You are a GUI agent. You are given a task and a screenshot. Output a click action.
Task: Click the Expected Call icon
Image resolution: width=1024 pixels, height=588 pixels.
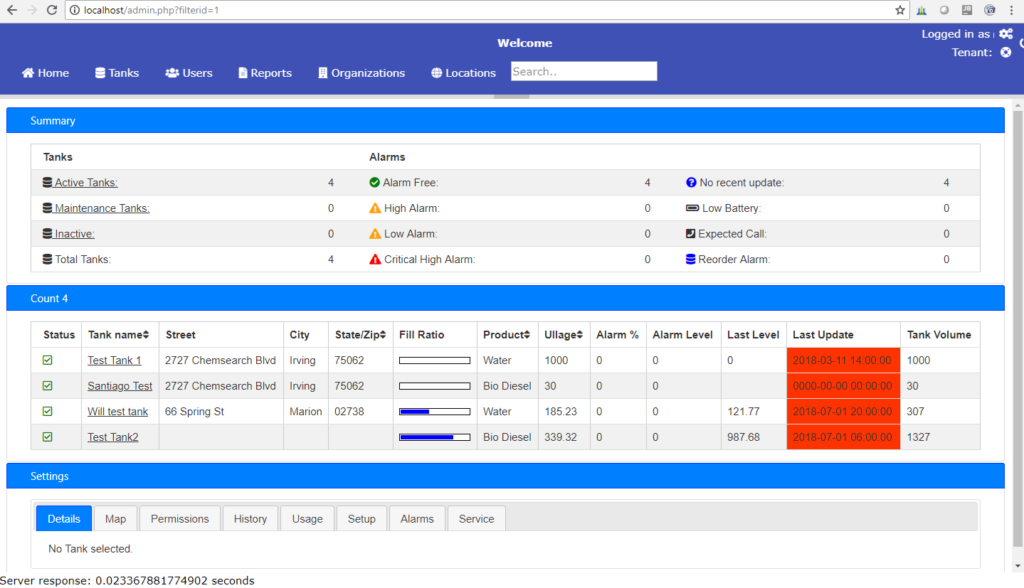[690, 233]
